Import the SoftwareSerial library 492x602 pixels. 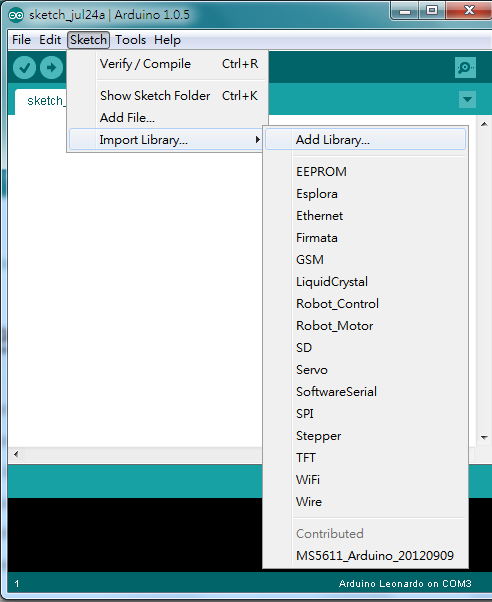click(365, 392)
